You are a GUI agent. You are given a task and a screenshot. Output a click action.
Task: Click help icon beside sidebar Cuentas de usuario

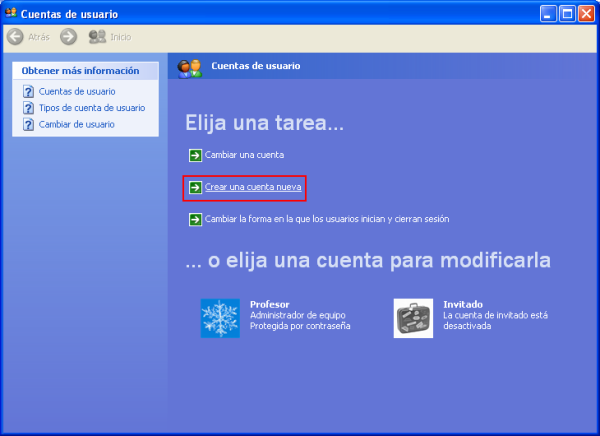point(29,92)
